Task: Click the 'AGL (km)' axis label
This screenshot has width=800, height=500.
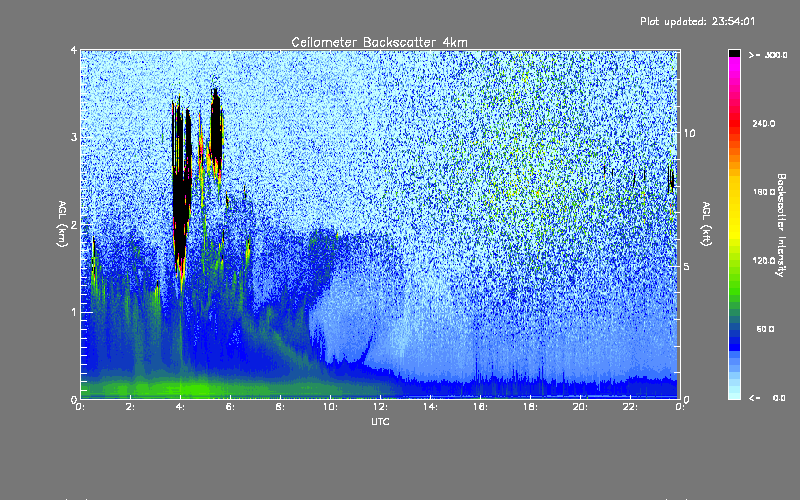Action: point(63,224)
